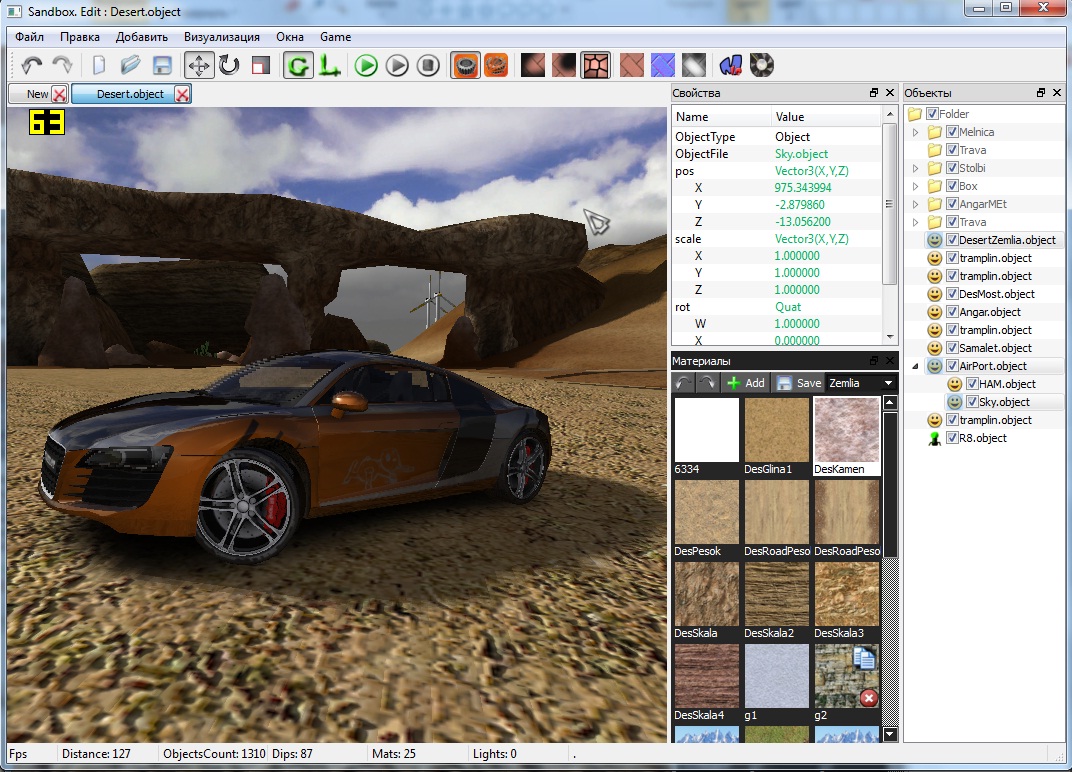
Task: Collapse the AirPort.object tree node
Action: click(x=915, y=366)
